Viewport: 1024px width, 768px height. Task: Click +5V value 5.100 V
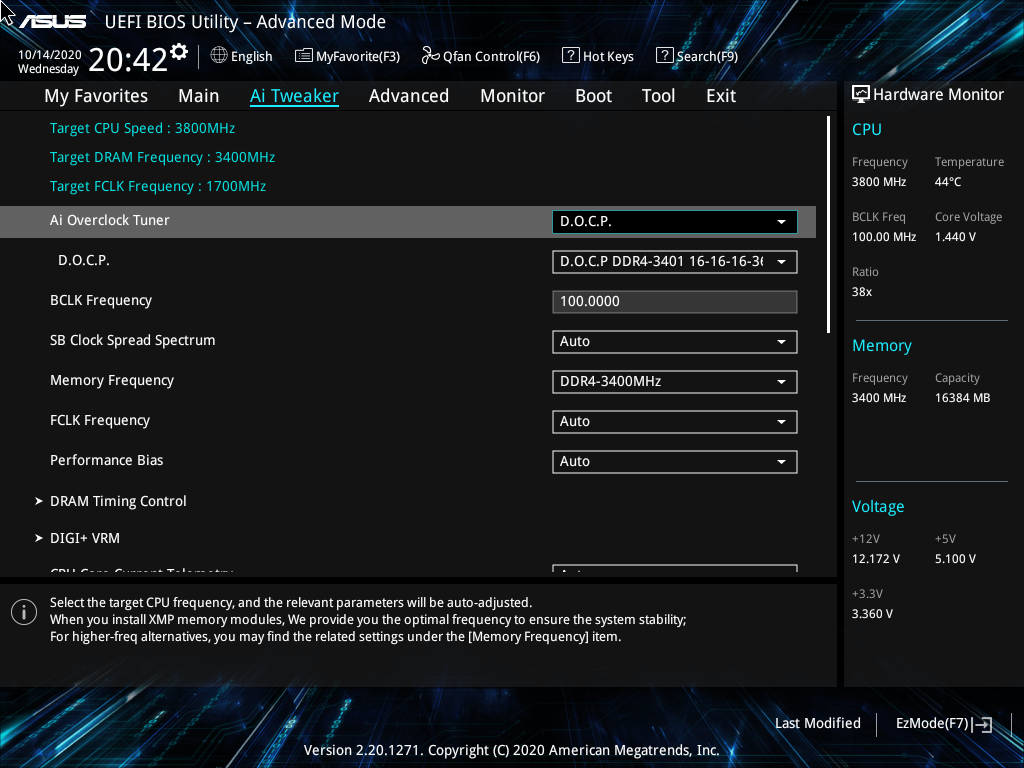click(x=955, y=559)
